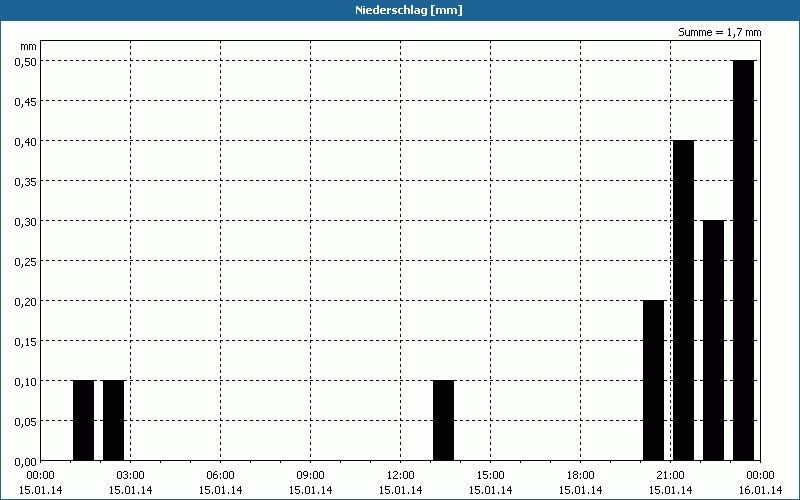Image resolution: width=800 pixels, height=500 pixels.
Task: Click the 15:00 time axis label
Action: tap(490, 476)
